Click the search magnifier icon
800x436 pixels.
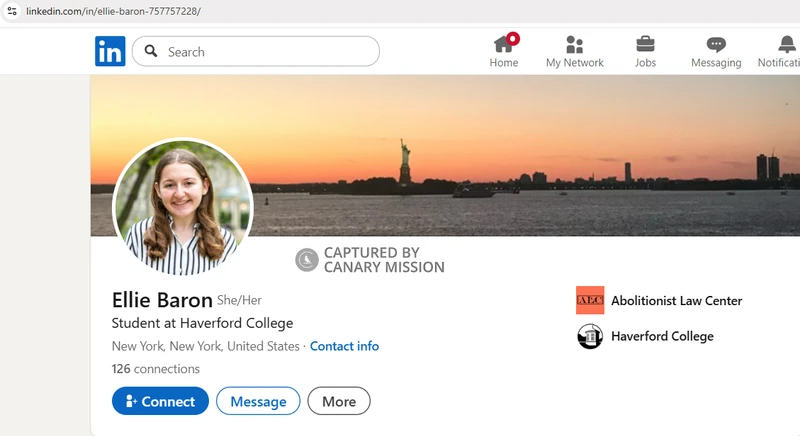151,51
